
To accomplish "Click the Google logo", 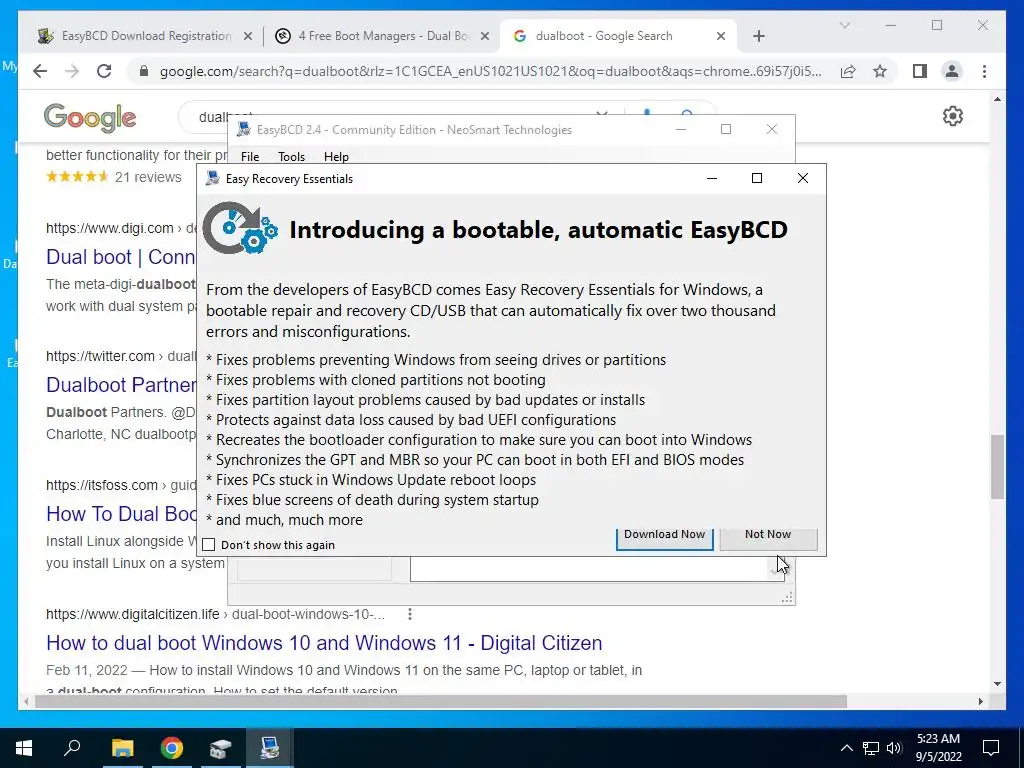I will coord(90,118).
